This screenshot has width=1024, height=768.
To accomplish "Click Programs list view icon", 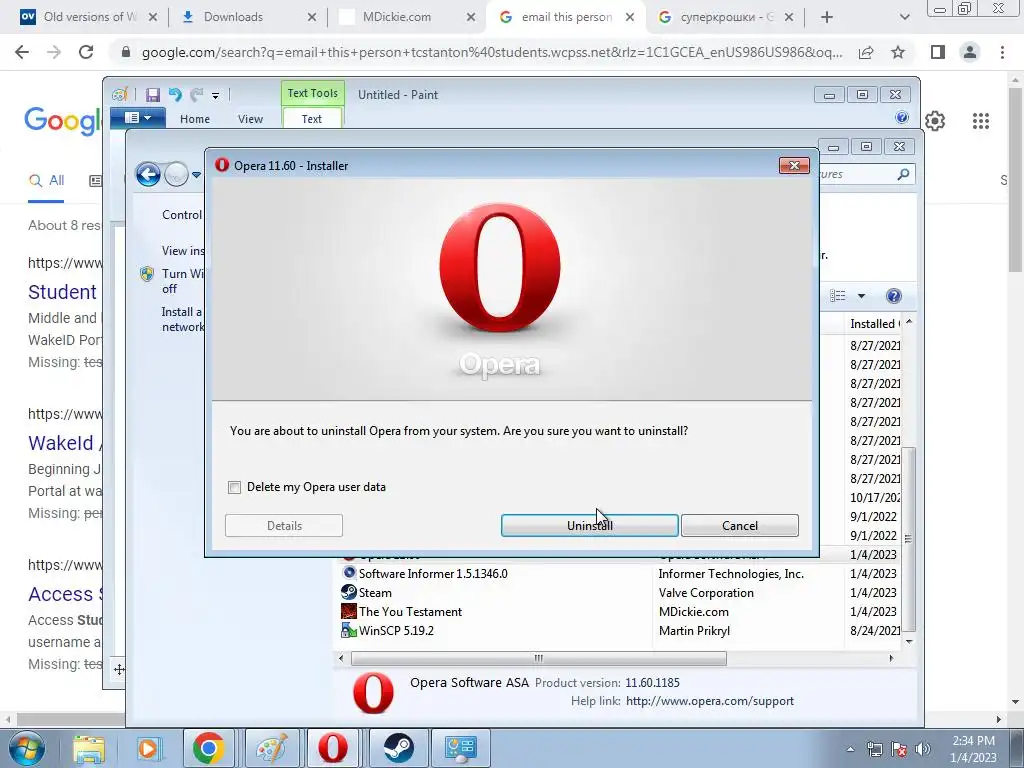I will [838, 296].
